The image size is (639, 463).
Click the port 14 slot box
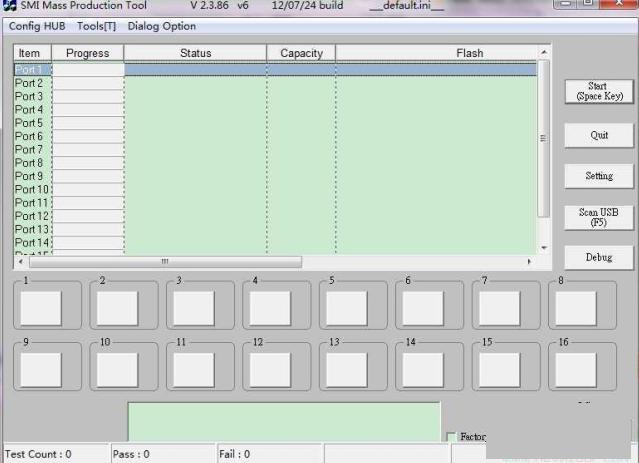pos(423,369)
